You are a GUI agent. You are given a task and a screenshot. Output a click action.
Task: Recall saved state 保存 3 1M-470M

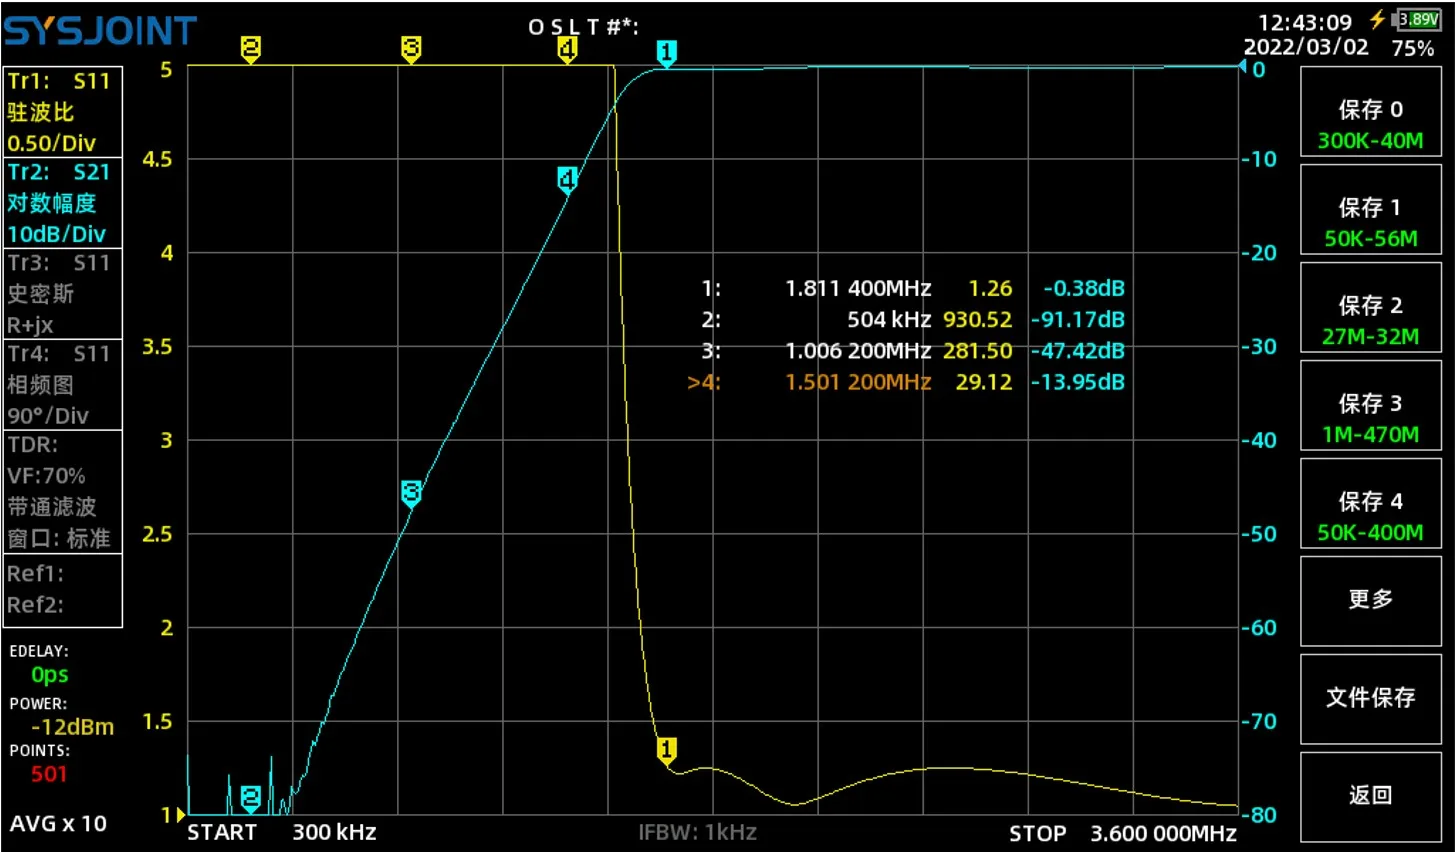[x=1370, y=406]
